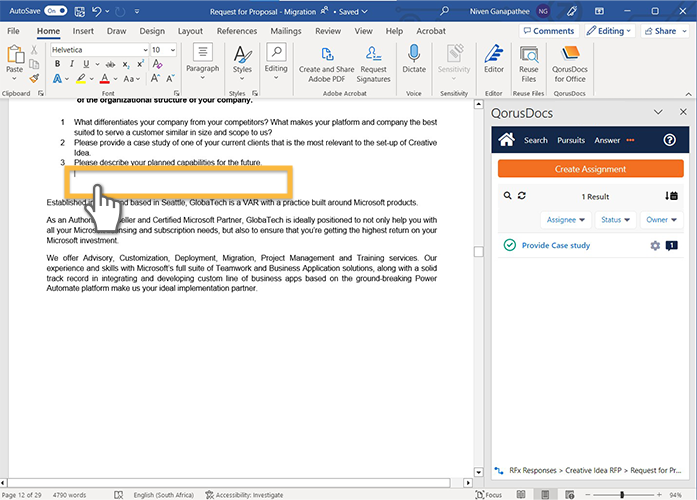
Task: Open the Comments button
Action: tap(549, 31)
